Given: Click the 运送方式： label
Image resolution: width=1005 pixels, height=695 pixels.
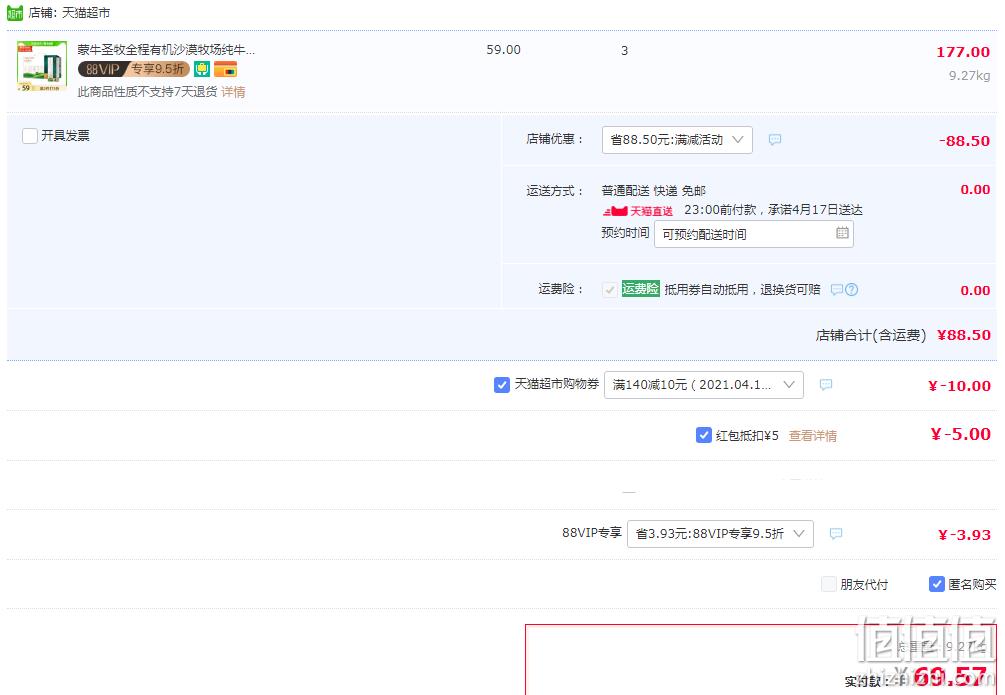Looking at the screenshot, I should (x=555, y=190).
